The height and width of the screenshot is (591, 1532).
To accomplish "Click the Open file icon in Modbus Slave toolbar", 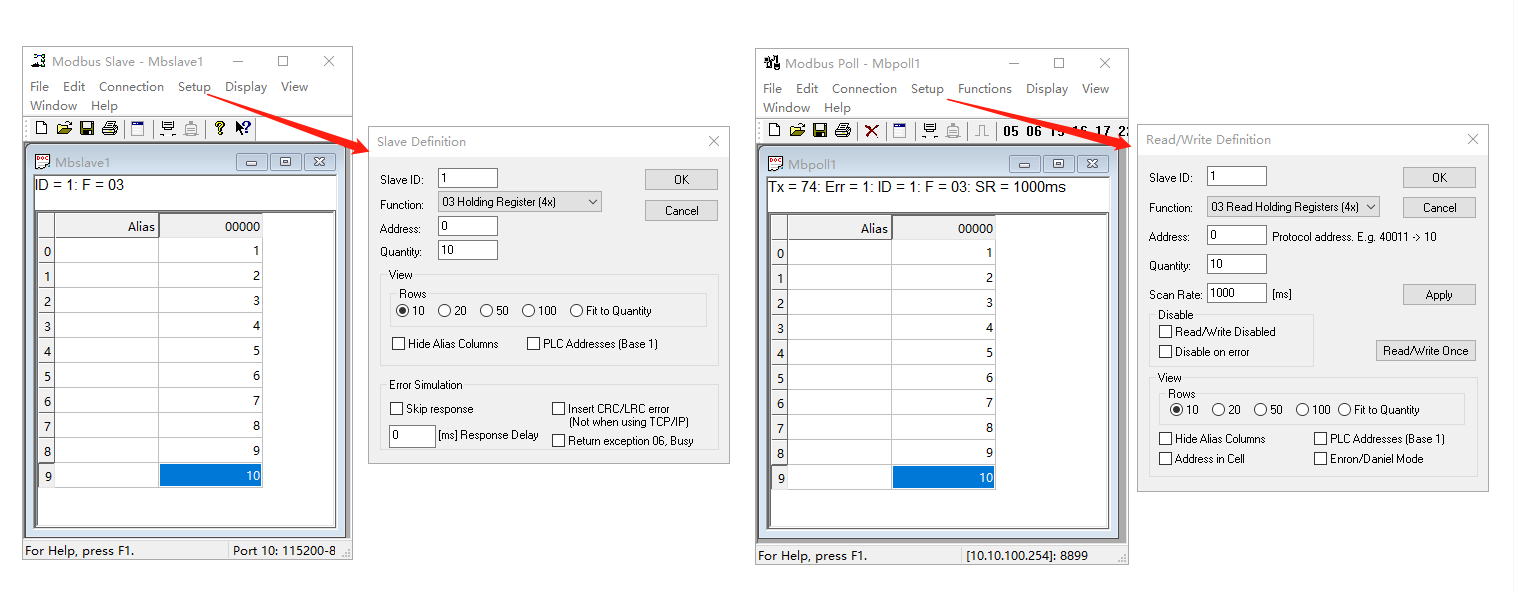I will point(64,128).
